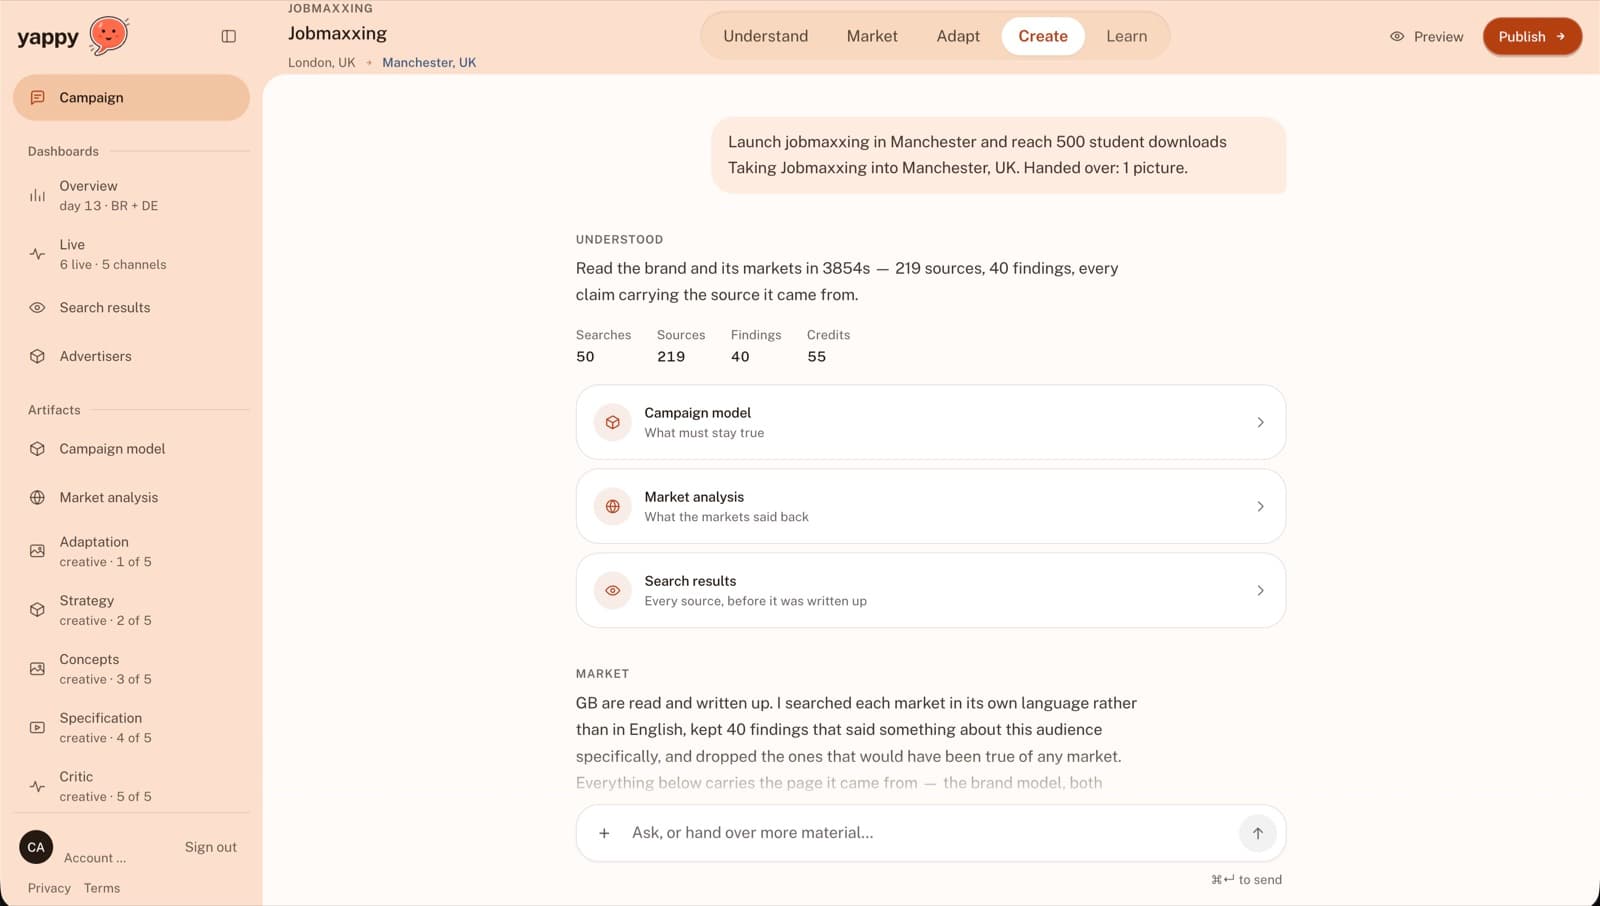Click the eye icon next to Preview

(x=1397, y=36)
